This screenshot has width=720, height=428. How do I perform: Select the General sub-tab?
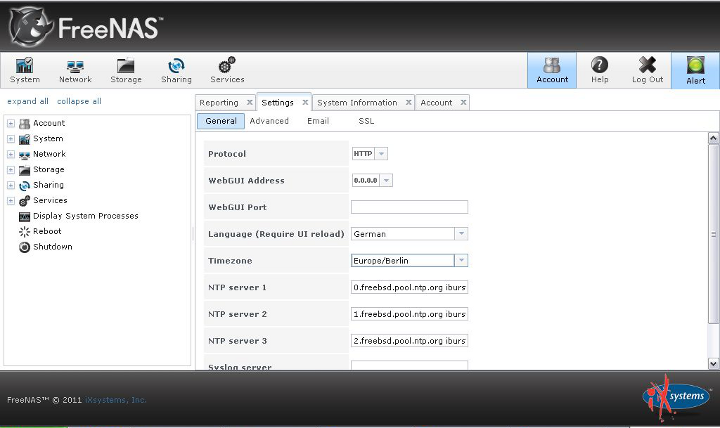tap(221, 121)
